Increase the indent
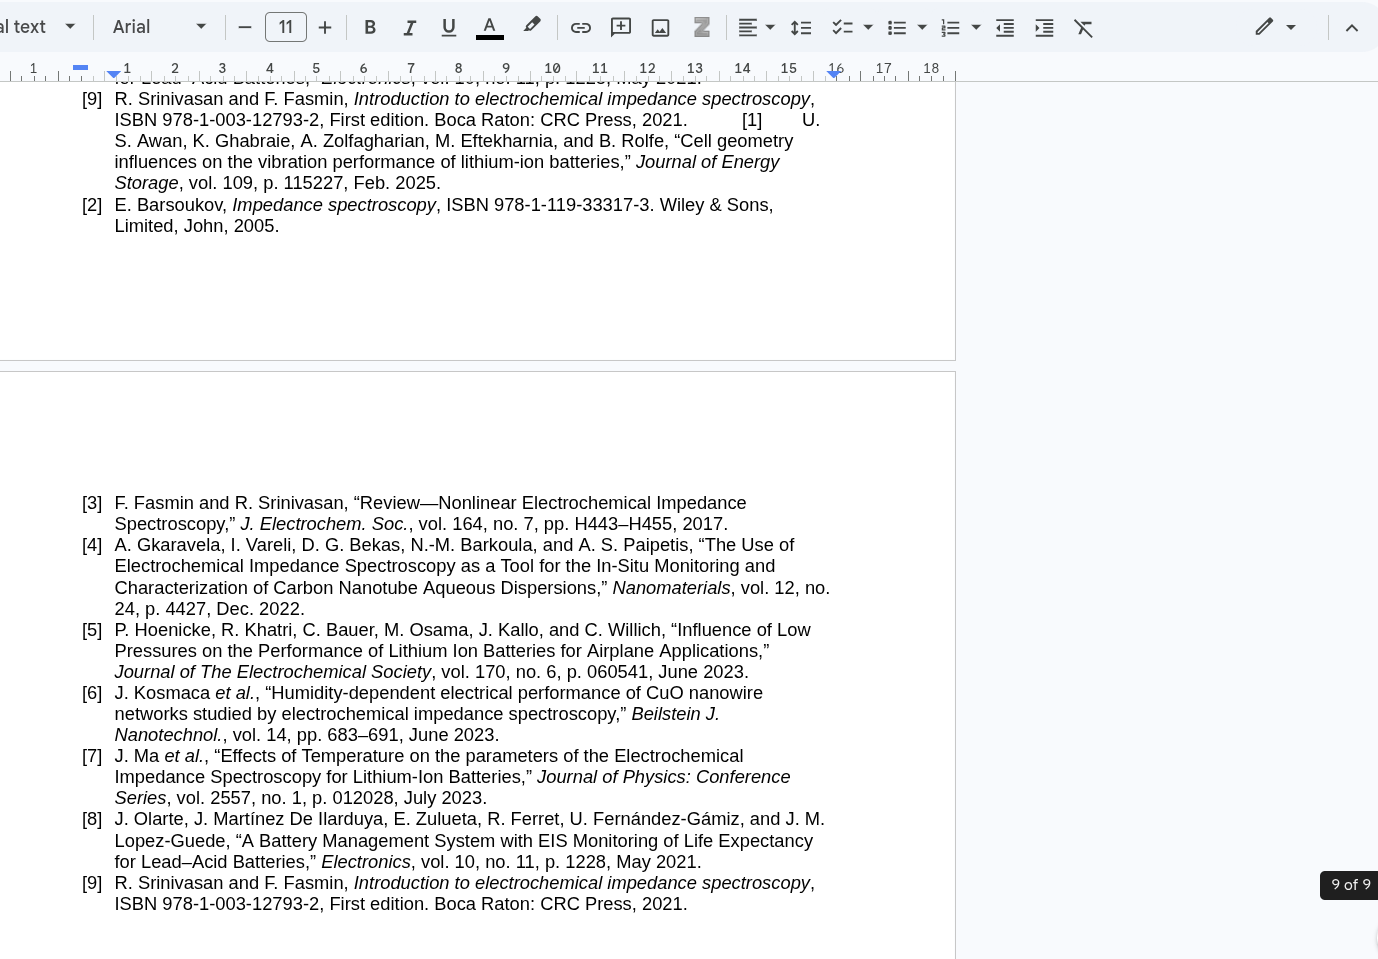The width and height of the screenshot is (1378, 959). 1044,27
